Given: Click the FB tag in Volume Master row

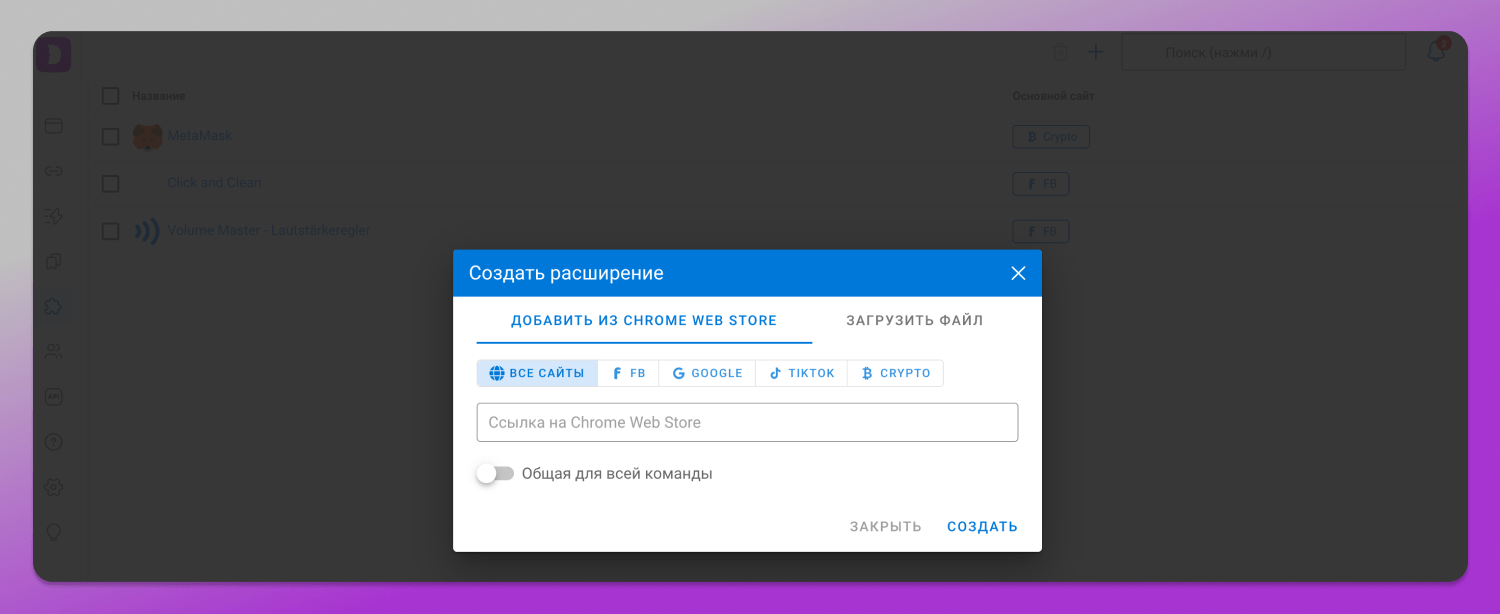Looking at the screenshot, I should pos(1041,232).
